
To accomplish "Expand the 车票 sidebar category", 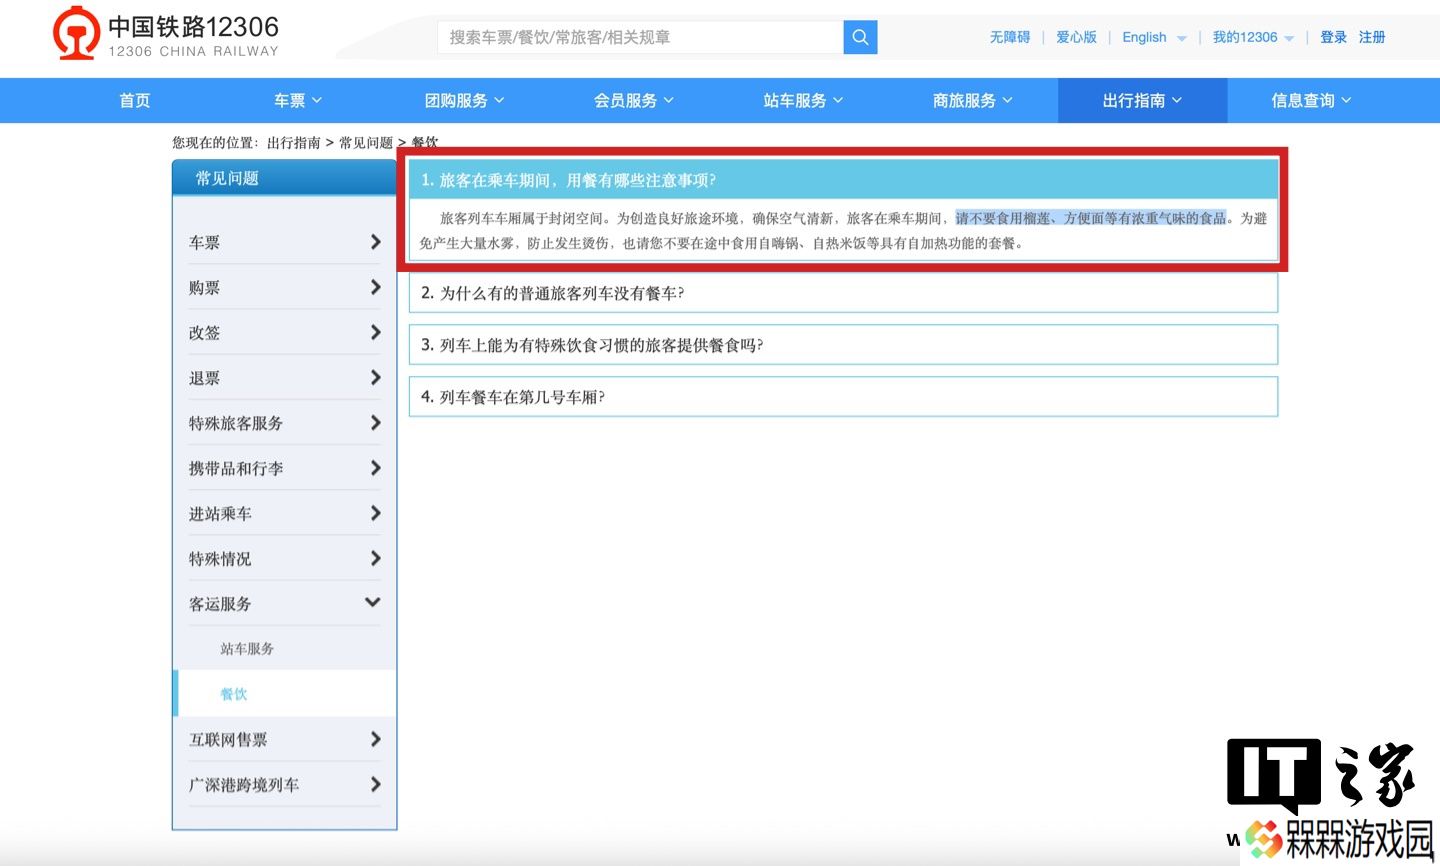I will [285, 242].
